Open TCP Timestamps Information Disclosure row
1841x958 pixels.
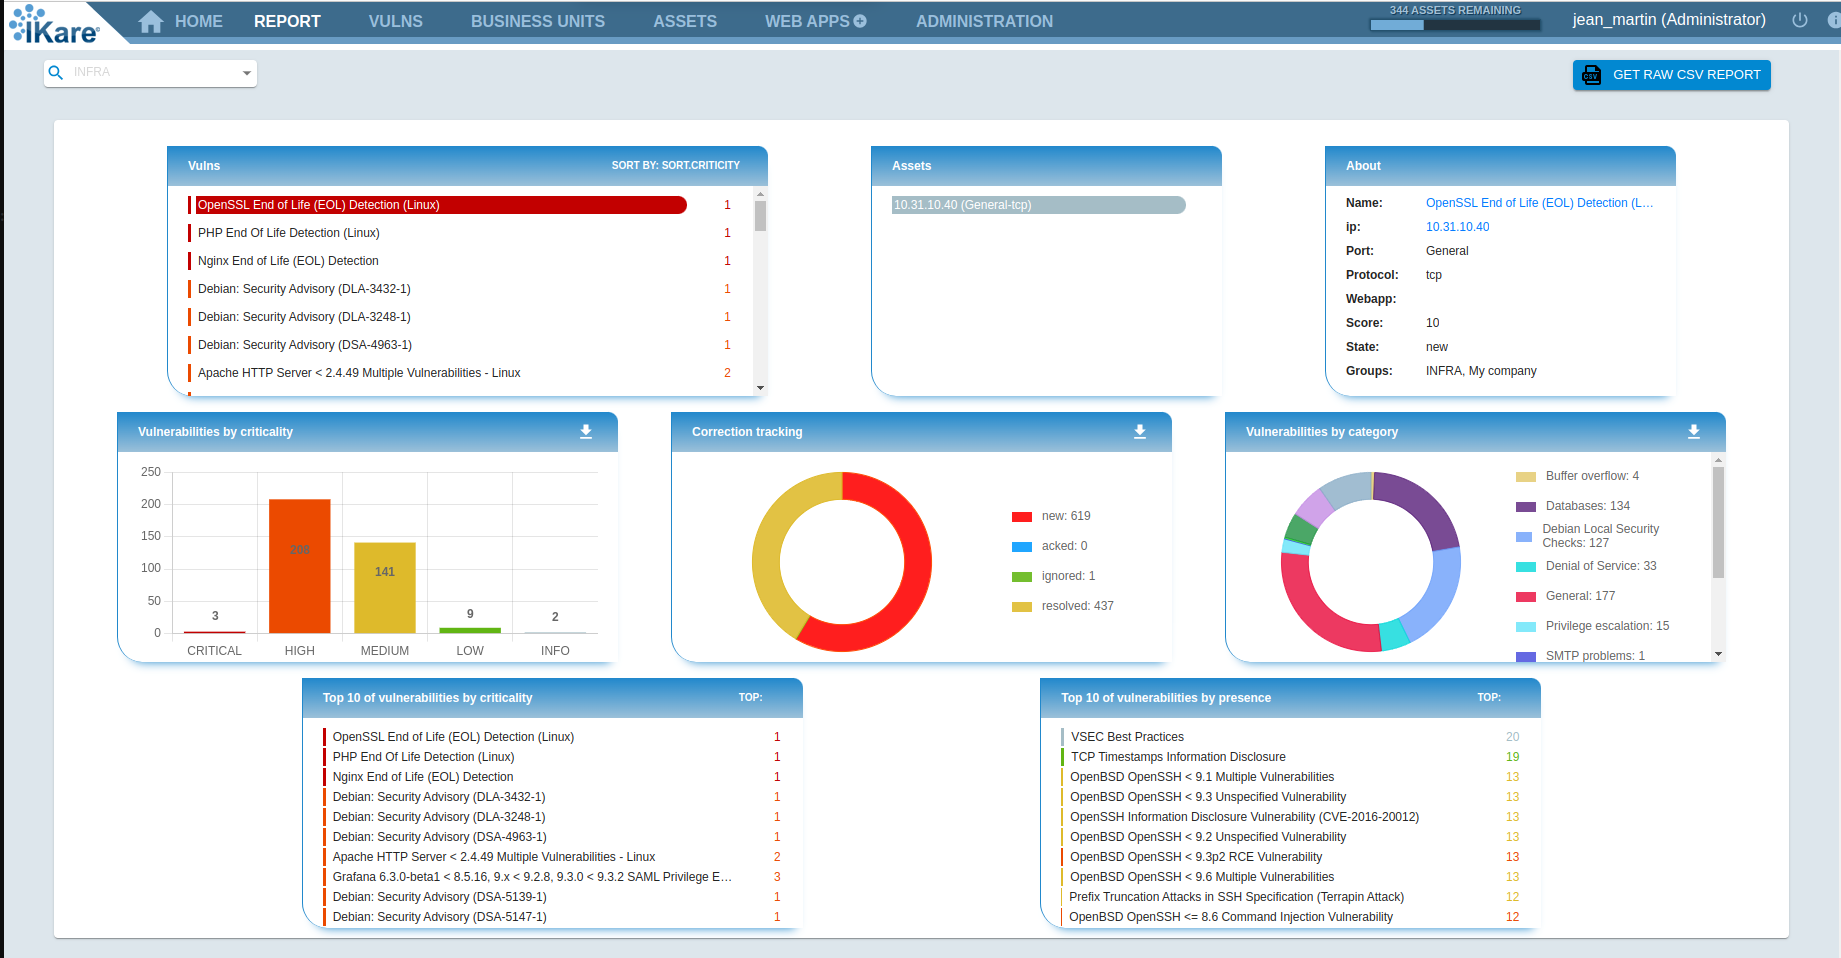[1290, 757]
